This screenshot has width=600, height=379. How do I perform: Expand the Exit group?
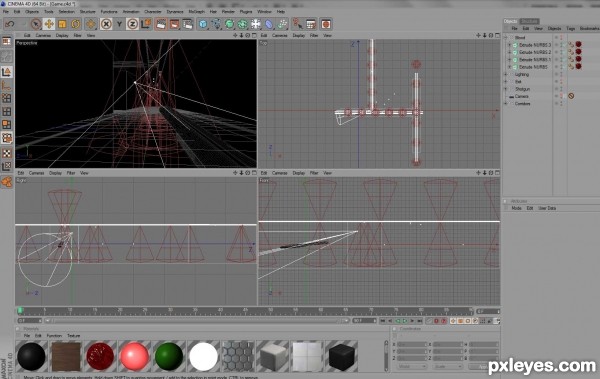click(x=506, y=82)
